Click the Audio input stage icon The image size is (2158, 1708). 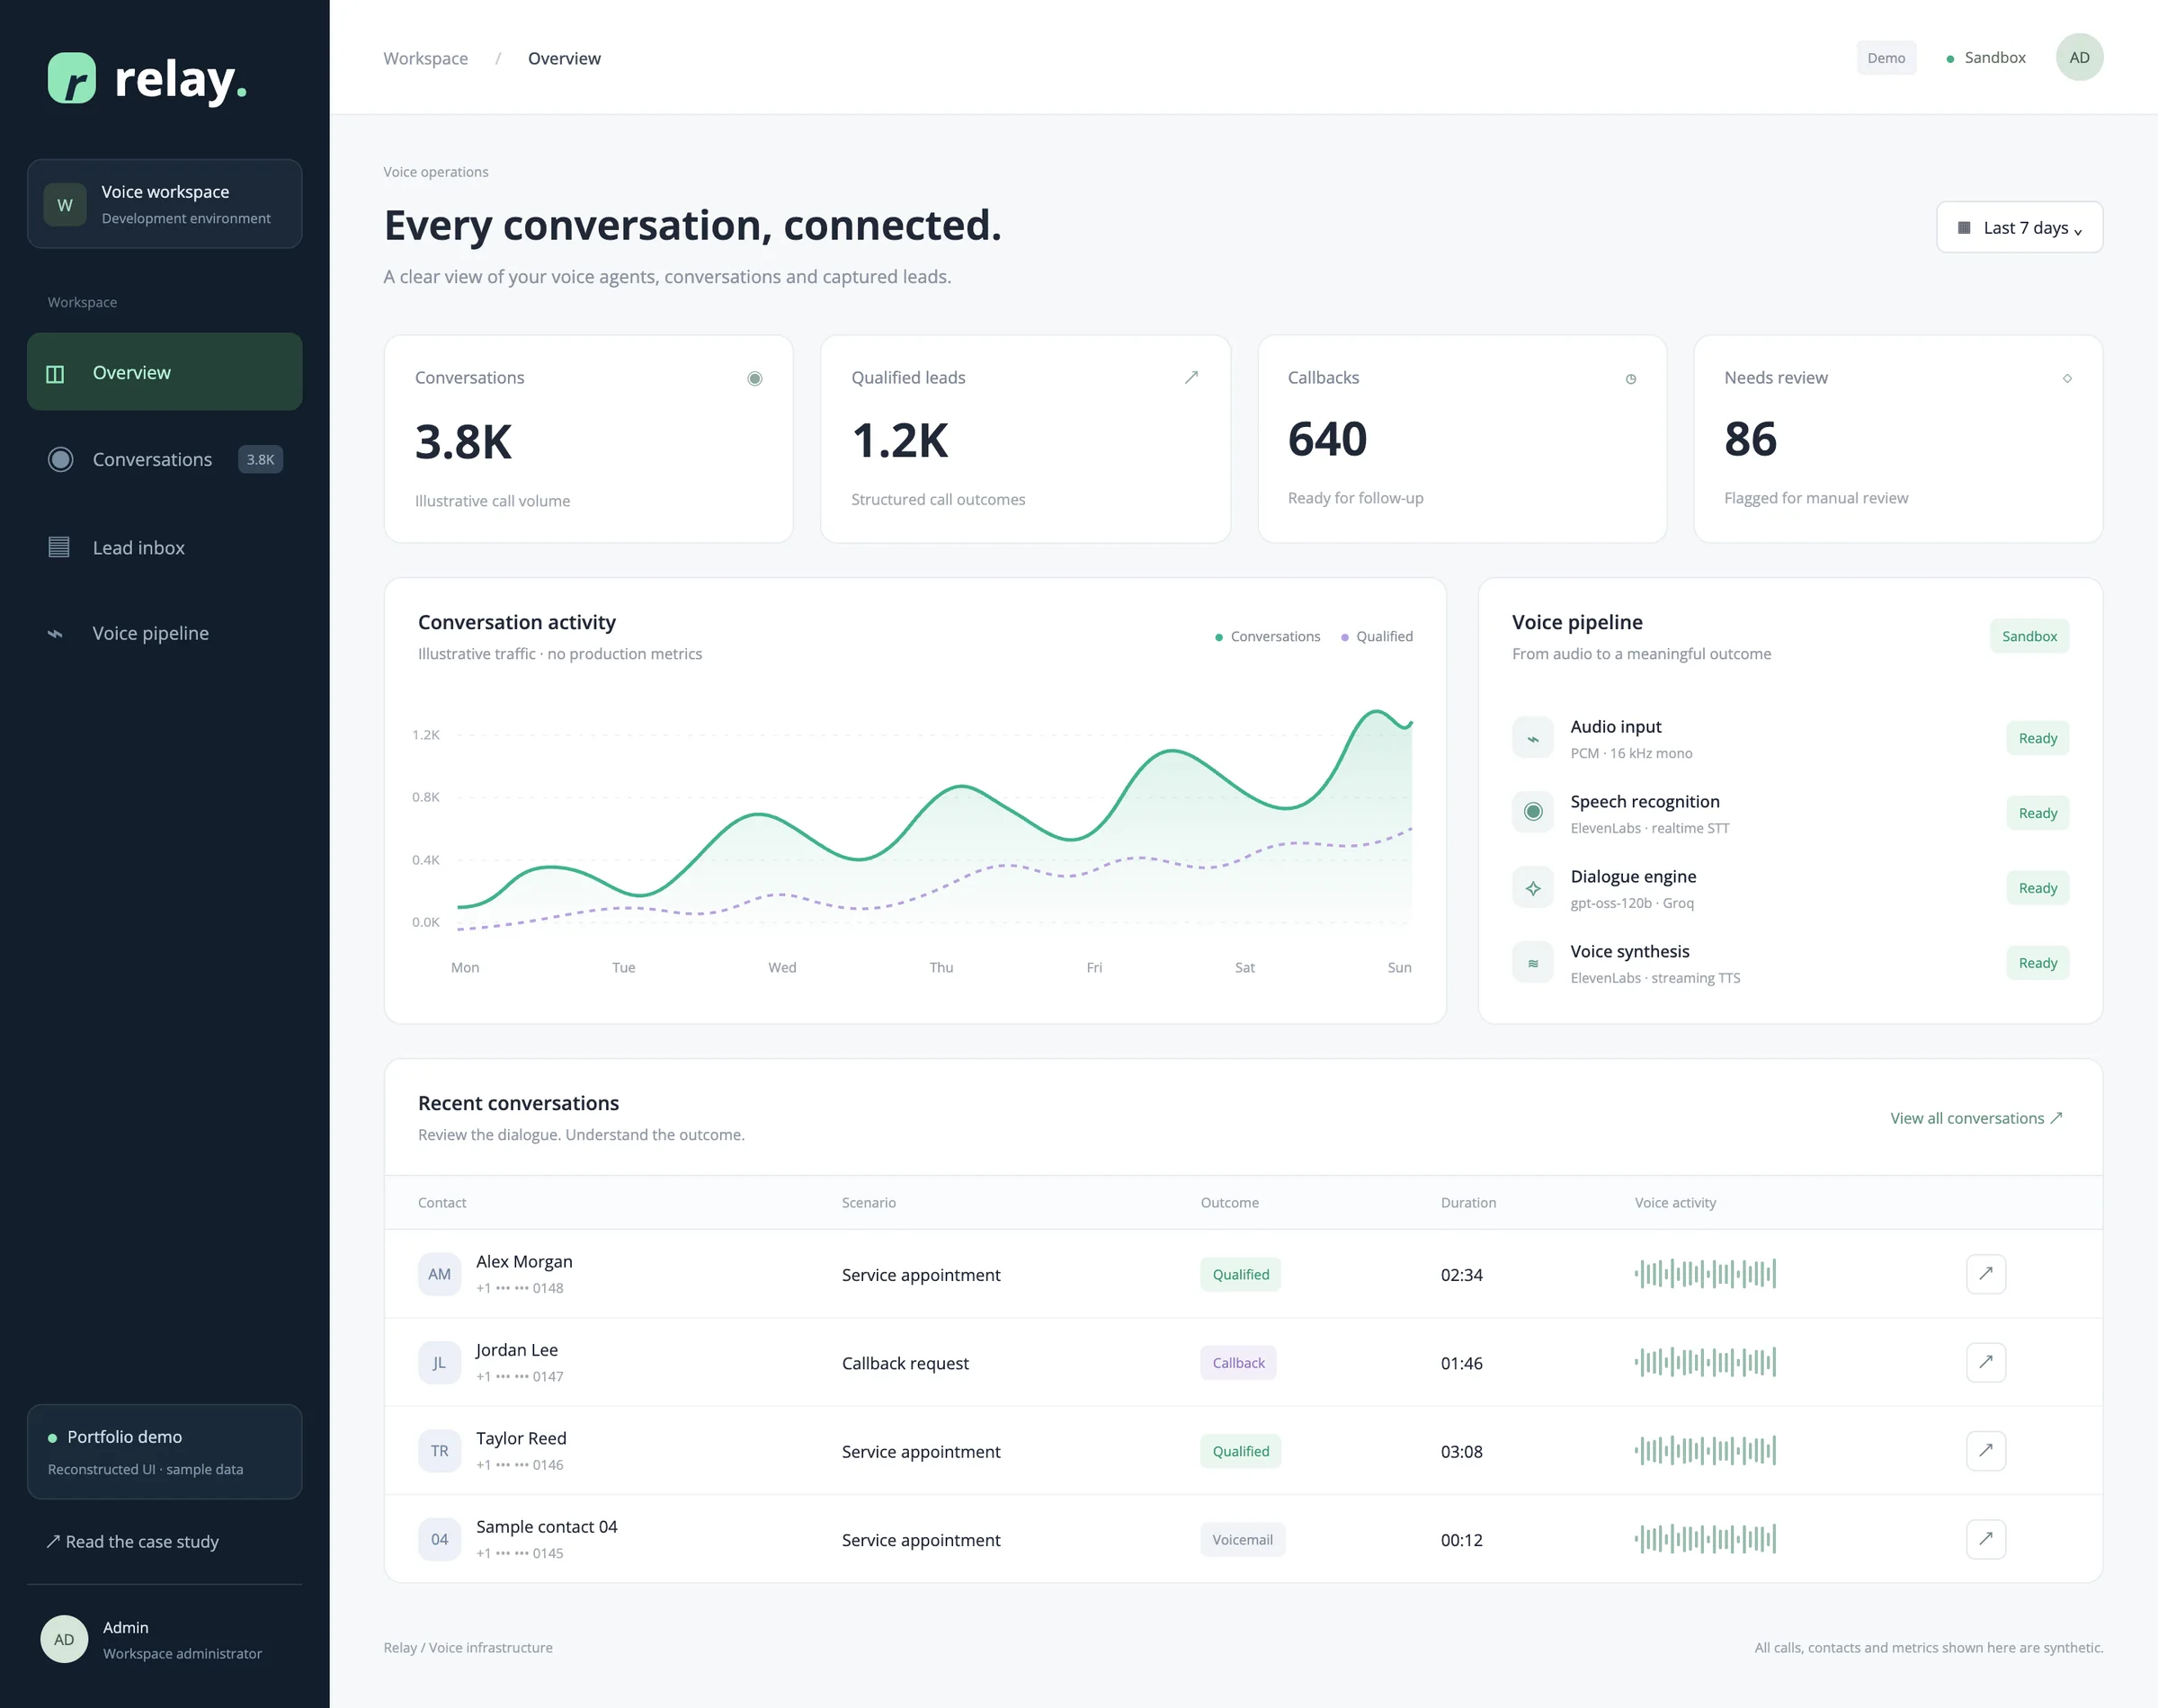coord(1532,738)
